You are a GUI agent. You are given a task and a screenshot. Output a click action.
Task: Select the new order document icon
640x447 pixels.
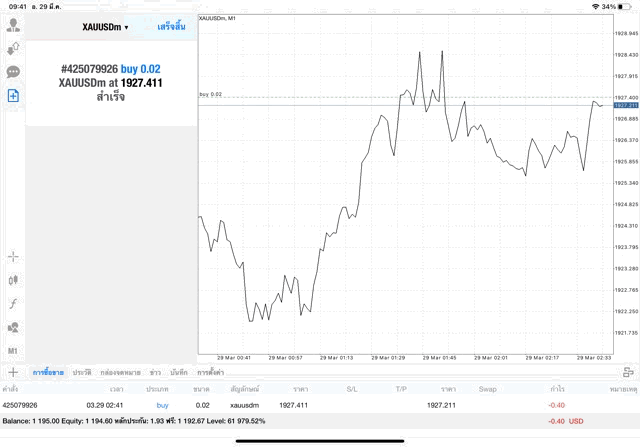[x=13, y=96]
